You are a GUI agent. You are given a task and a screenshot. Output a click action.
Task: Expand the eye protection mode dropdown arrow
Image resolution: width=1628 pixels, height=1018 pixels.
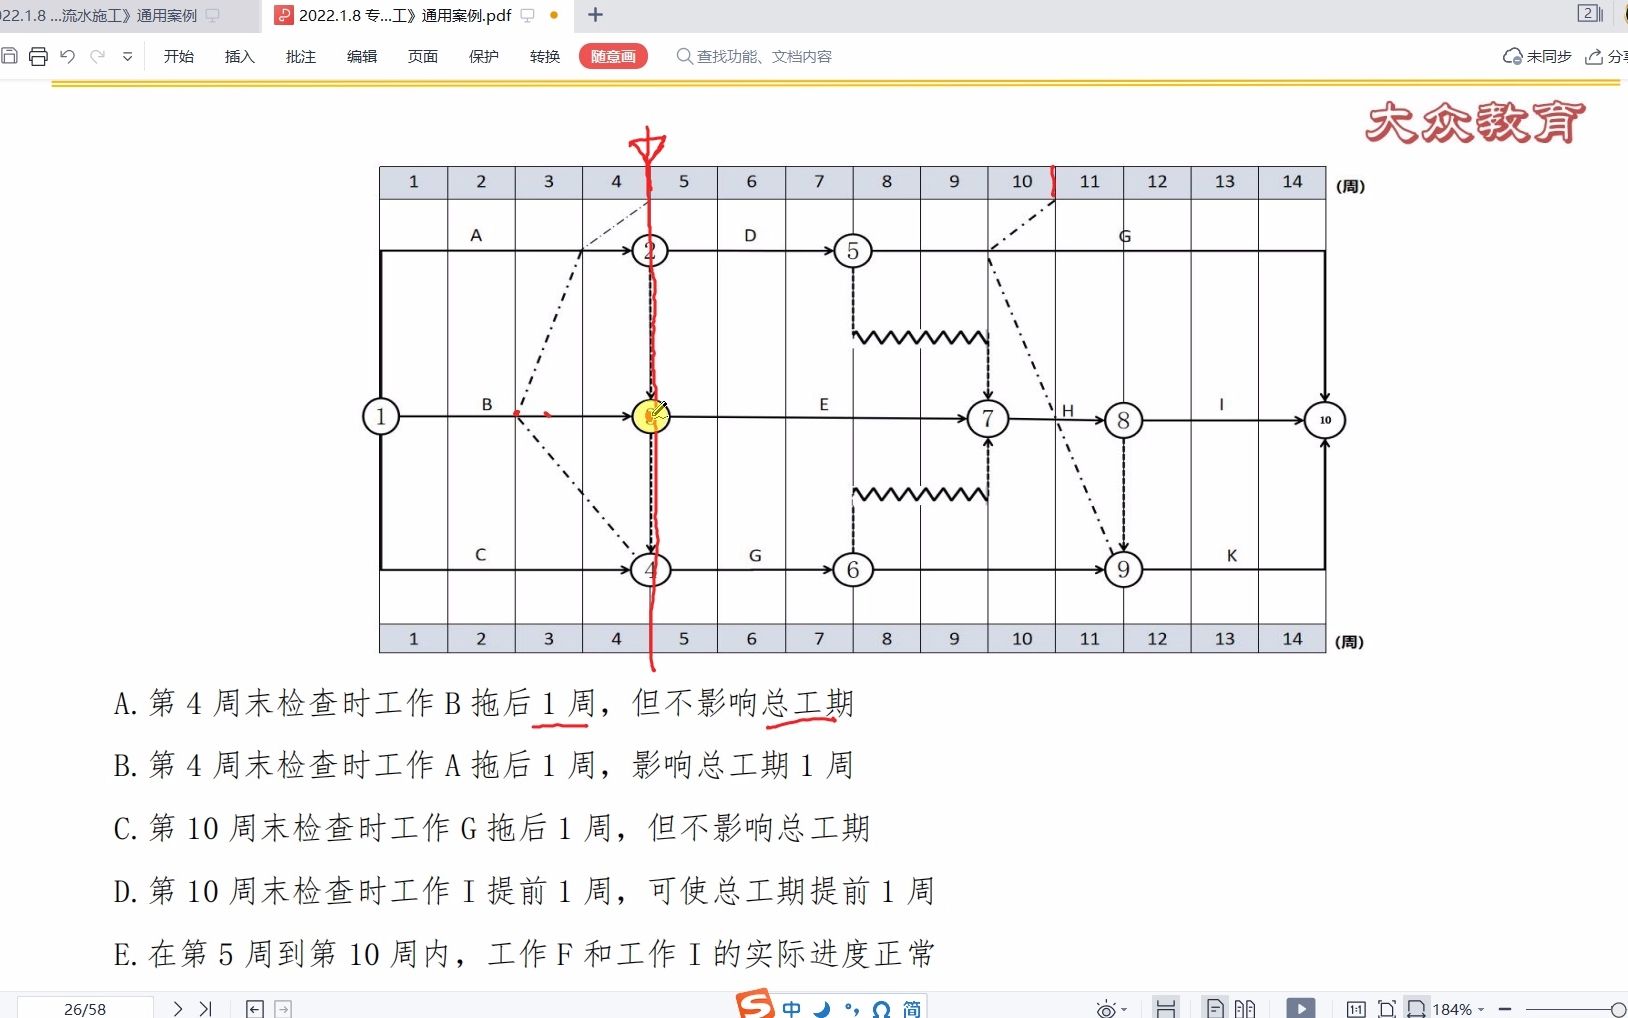tap(1125, 1010)
